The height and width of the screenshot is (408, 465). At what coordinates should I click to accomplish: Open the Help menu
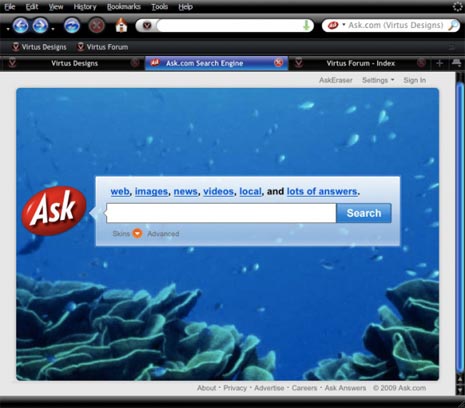185,7
